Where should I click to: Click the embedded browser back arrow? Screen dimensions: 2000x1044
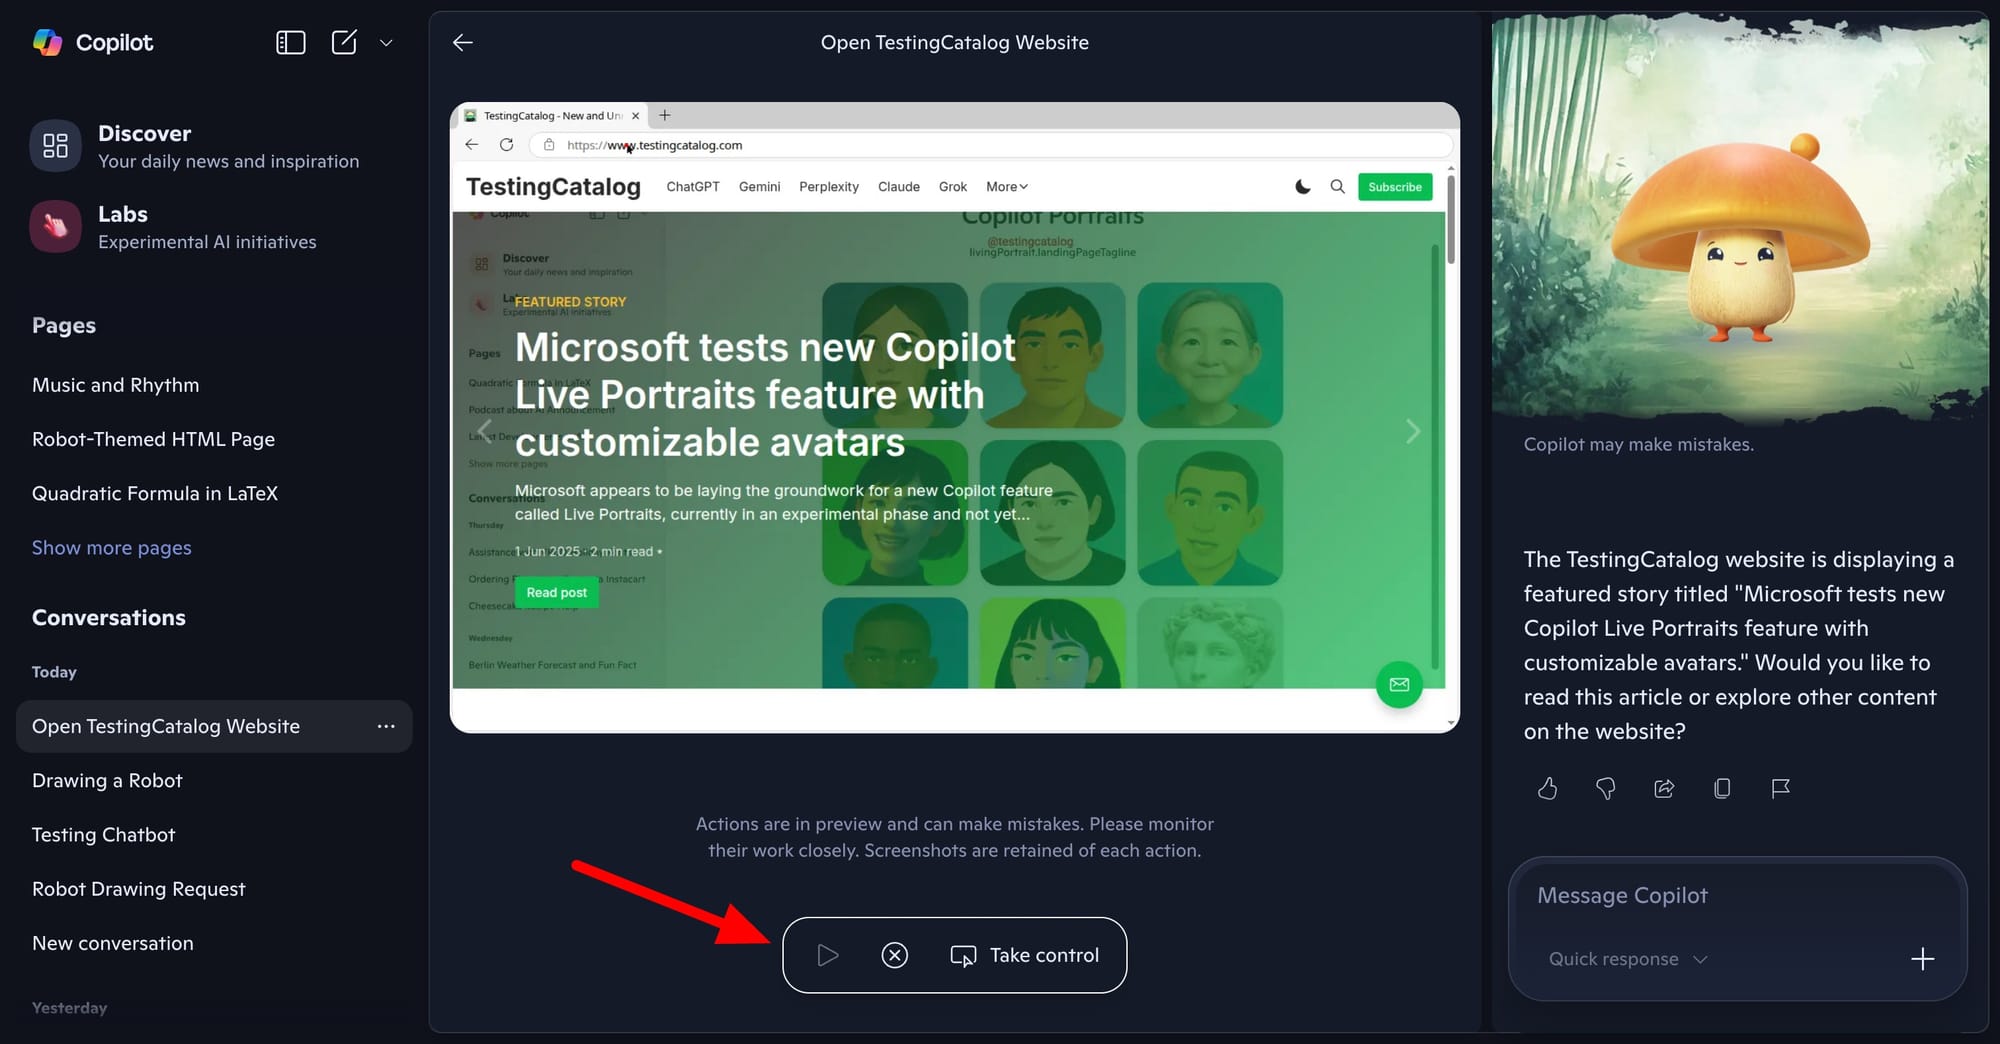pos(472,145)
